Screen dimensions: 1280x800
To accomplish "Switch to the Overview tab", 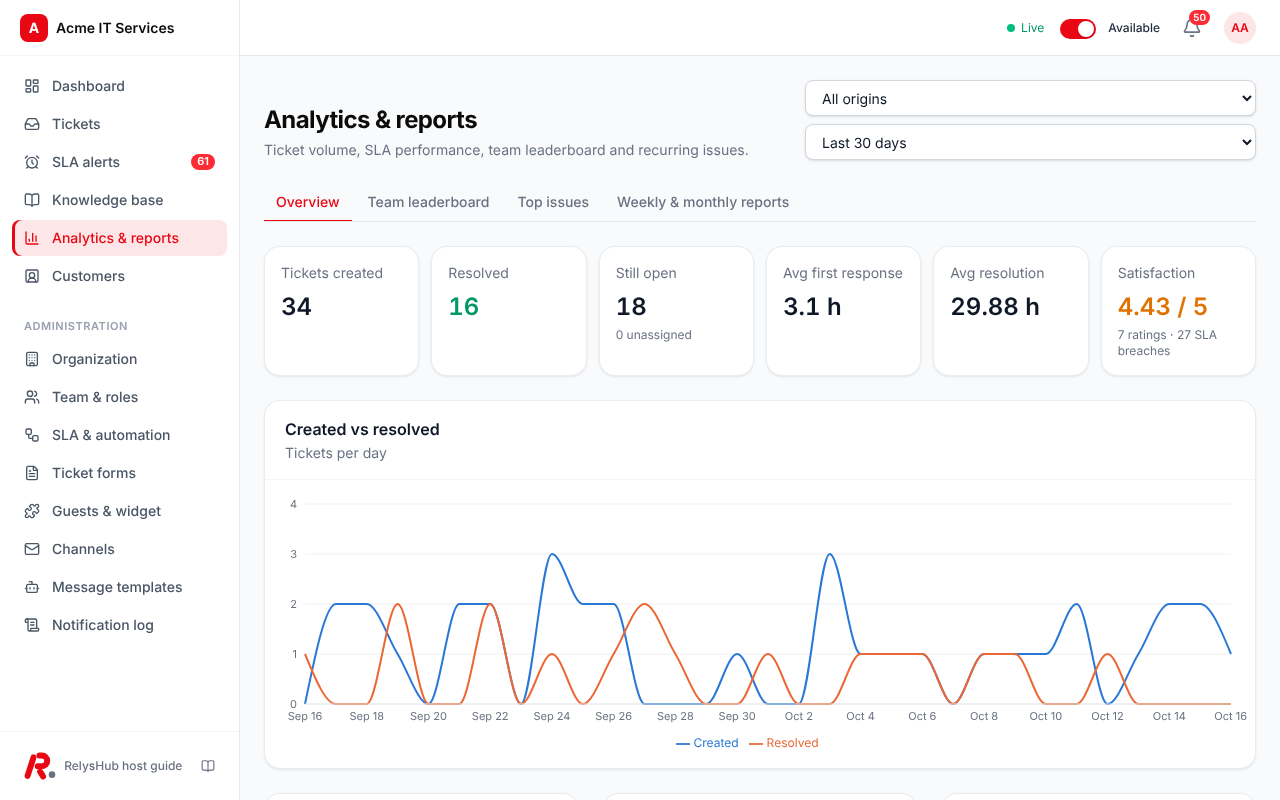I will click(308, 202).
